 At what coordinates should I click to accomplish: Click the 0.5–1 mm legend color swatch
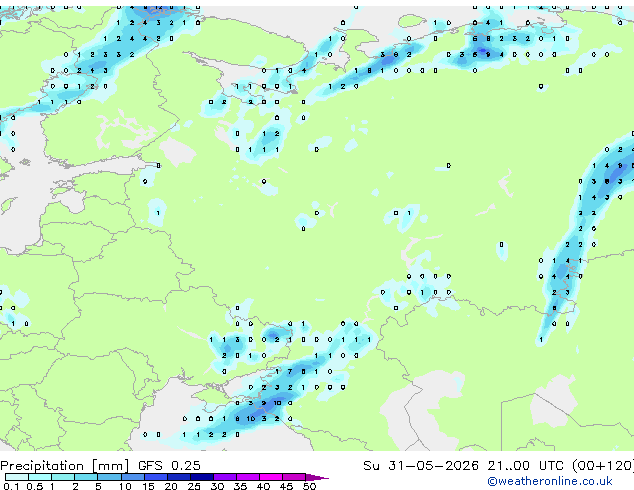pos(40,477)
